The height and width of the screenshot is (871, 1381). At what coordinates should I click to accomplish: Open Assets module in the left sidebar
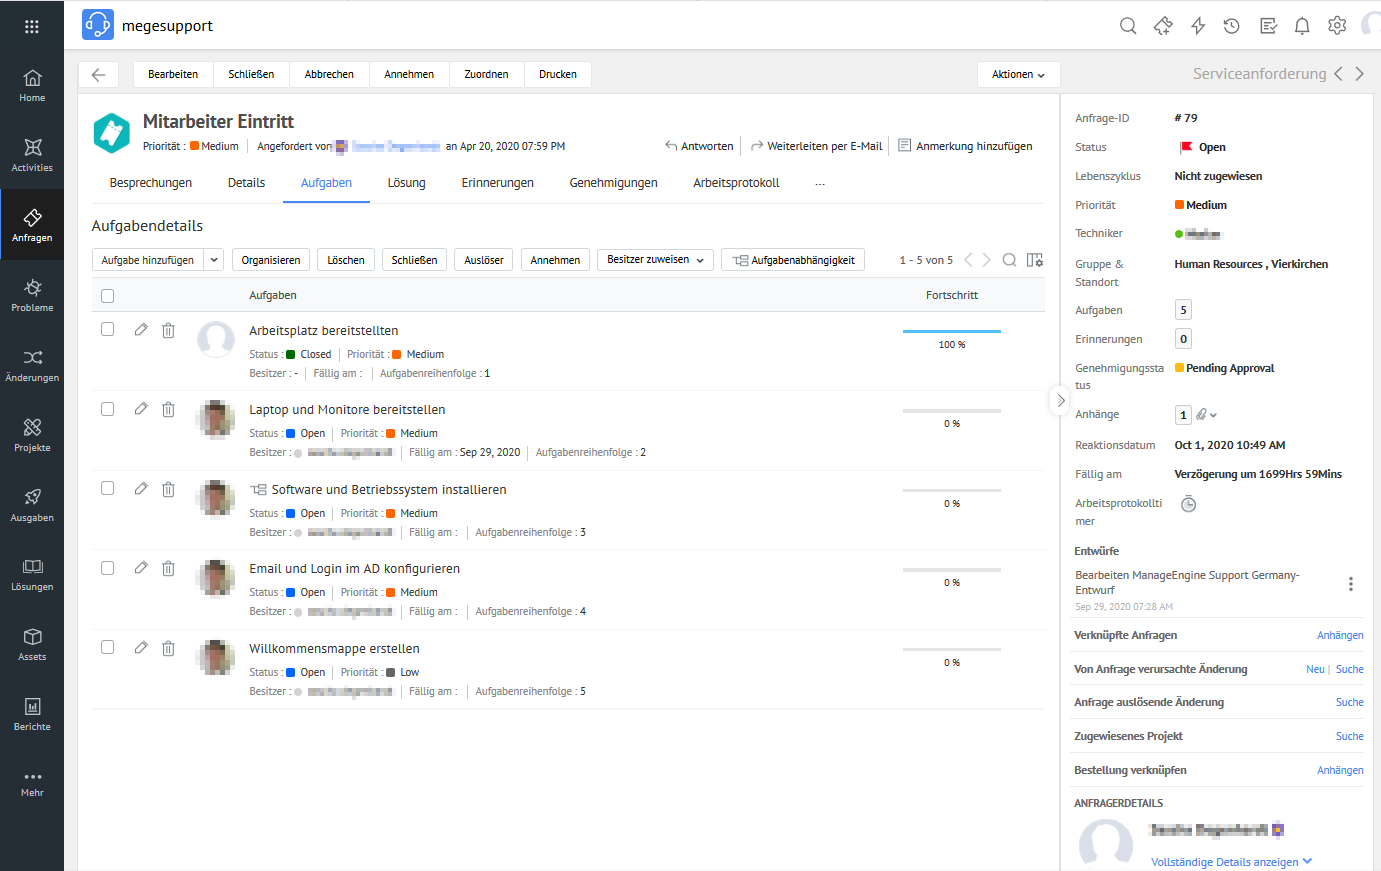[32, 644]
